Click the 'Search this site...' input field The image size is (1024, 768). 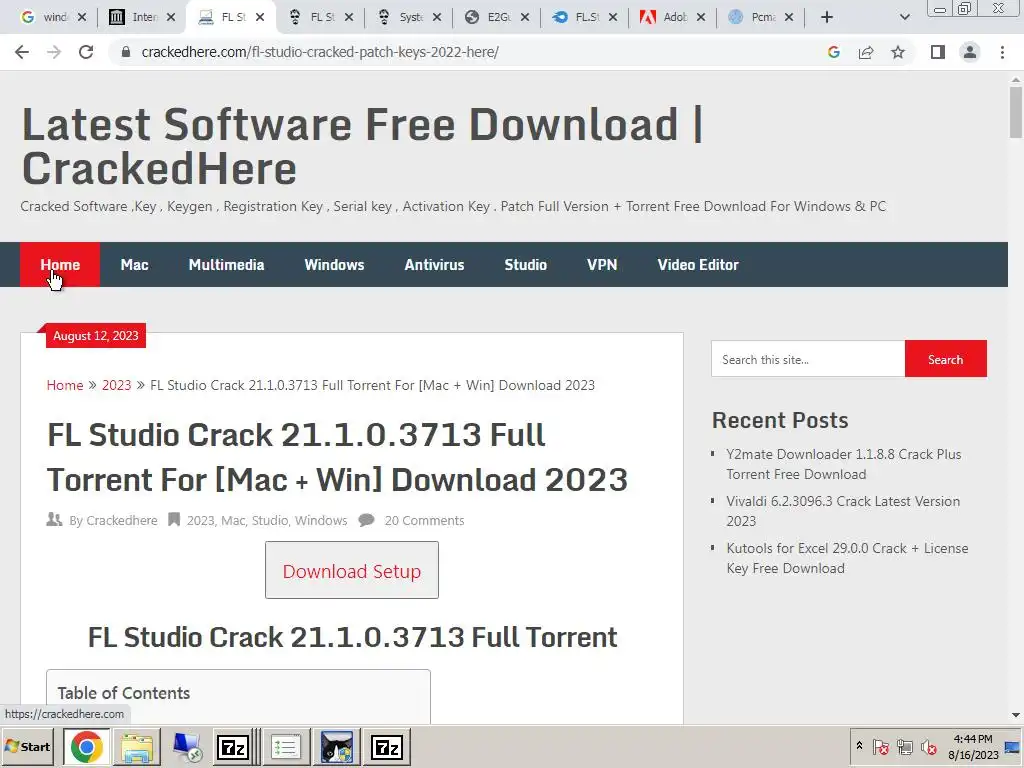(808, 359)
